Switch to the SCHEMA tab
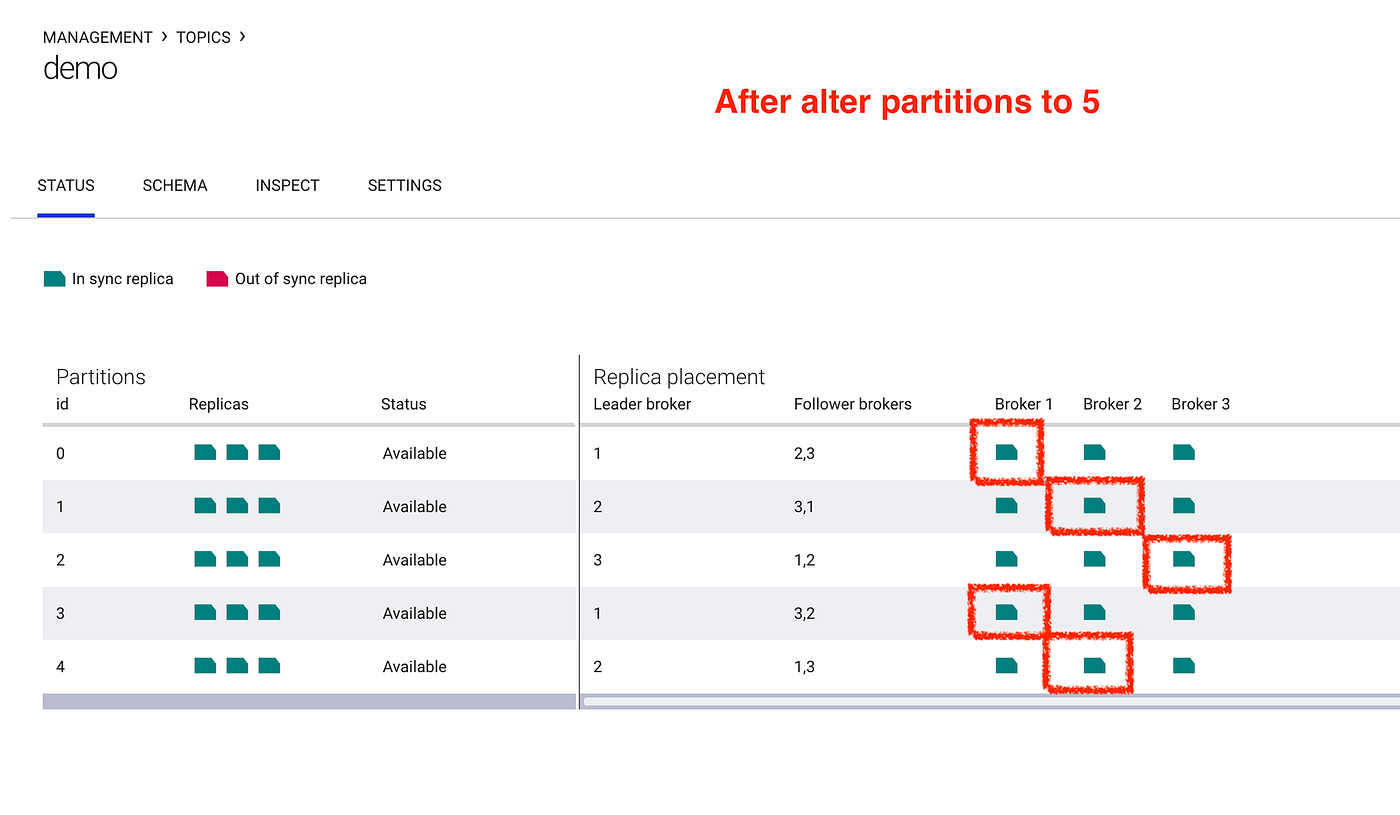Viewport: 1400px width, 815px height. [x=174, y=185]
